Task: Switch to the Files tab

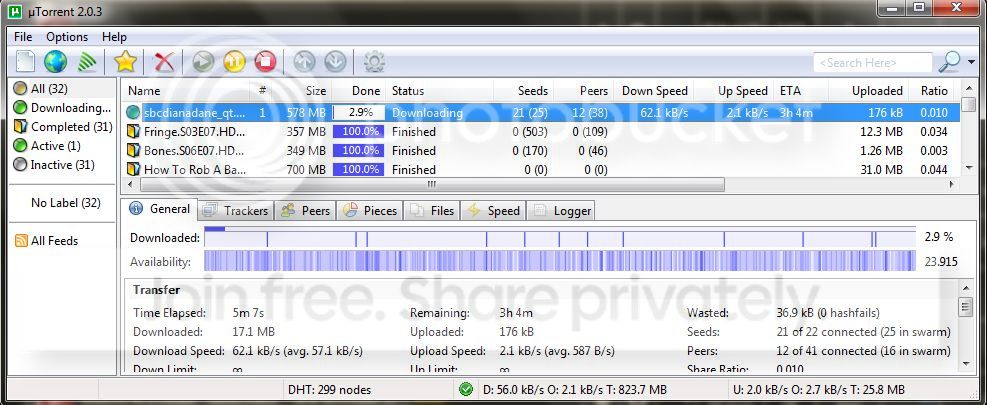Action: point(432,210)
